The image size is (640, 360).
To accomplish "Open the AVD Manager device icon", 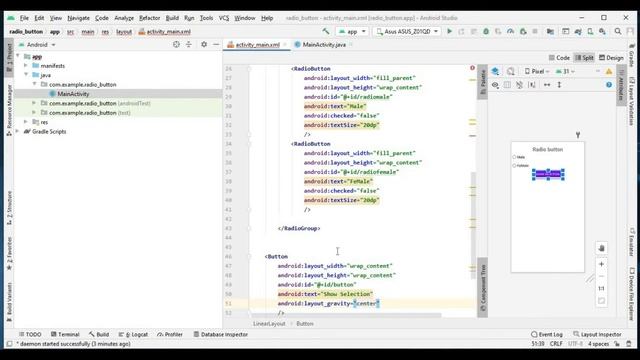I will tap(590, 31).
